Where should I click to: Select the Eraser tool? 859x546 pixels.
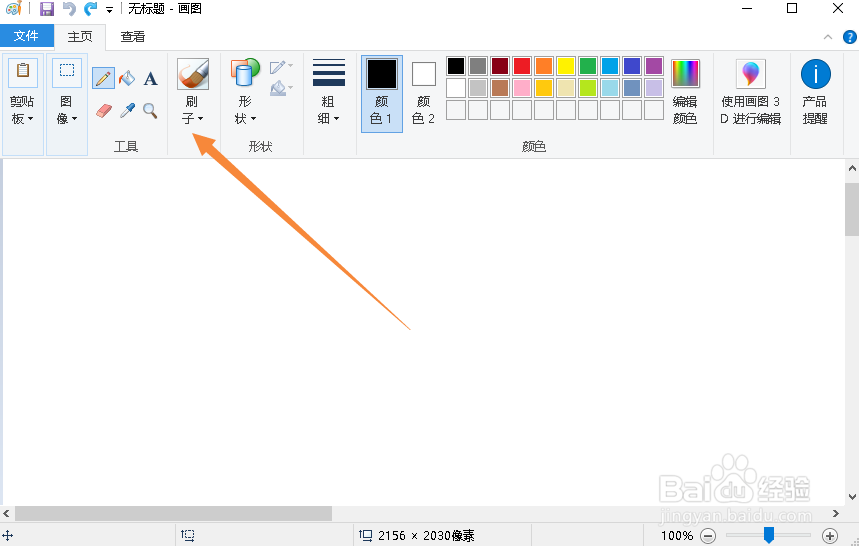tap(104, 111)
